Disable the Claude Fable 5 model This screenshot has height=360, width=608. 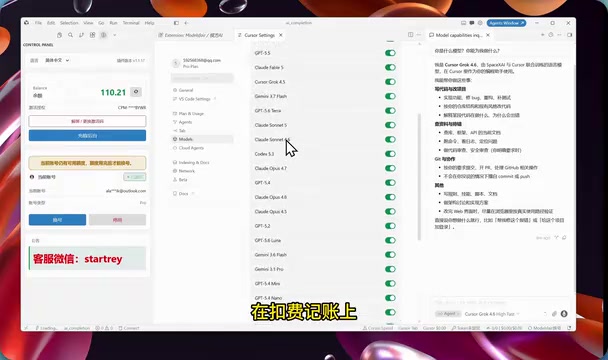pos(390,67)
